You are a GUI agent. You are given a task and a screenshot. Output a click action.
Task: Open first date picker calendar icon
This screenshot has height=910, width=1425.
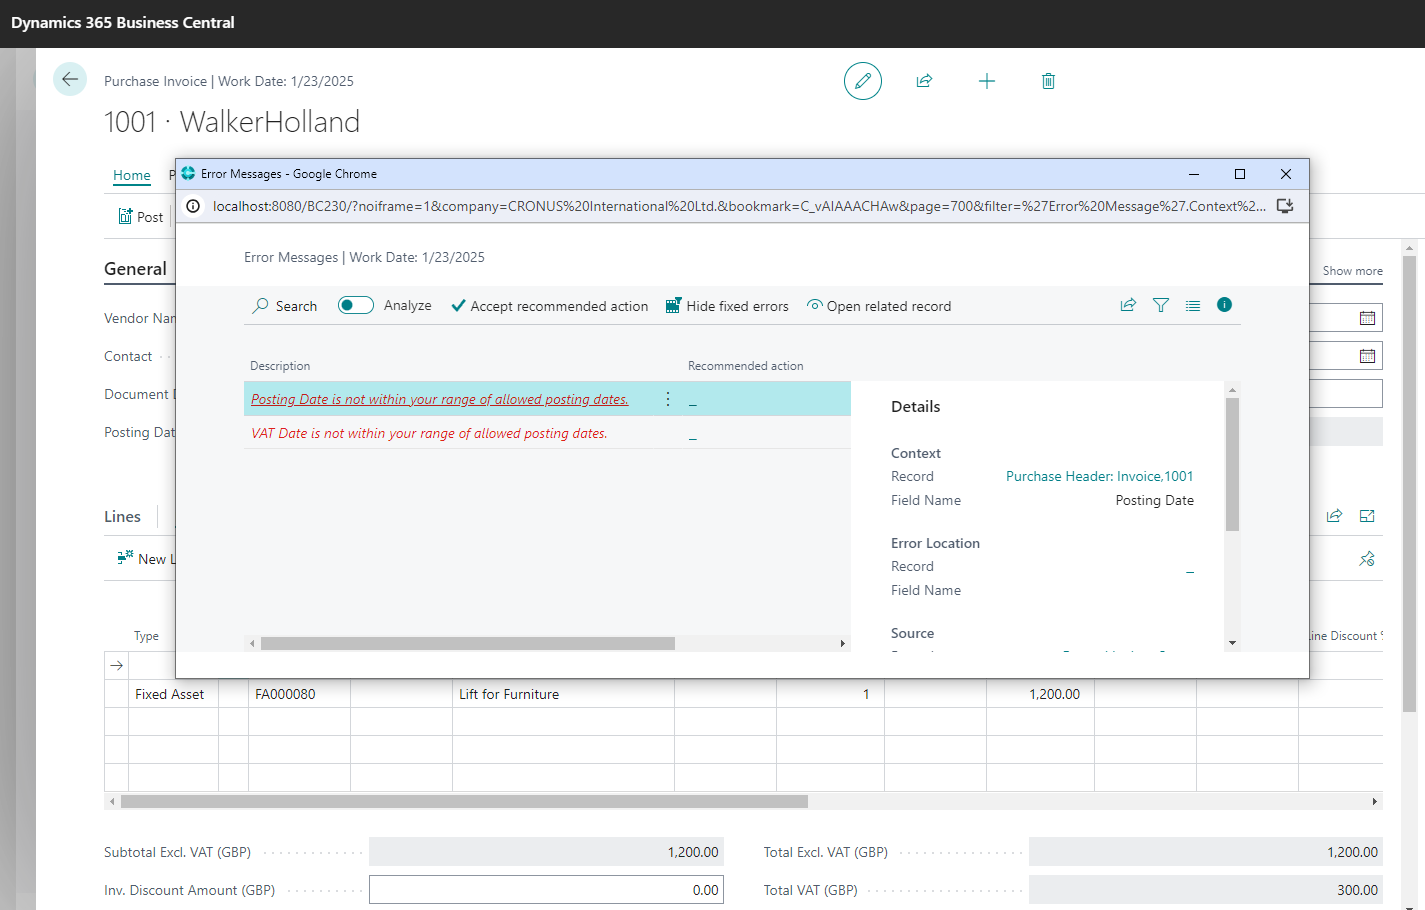coord(1367,318)
